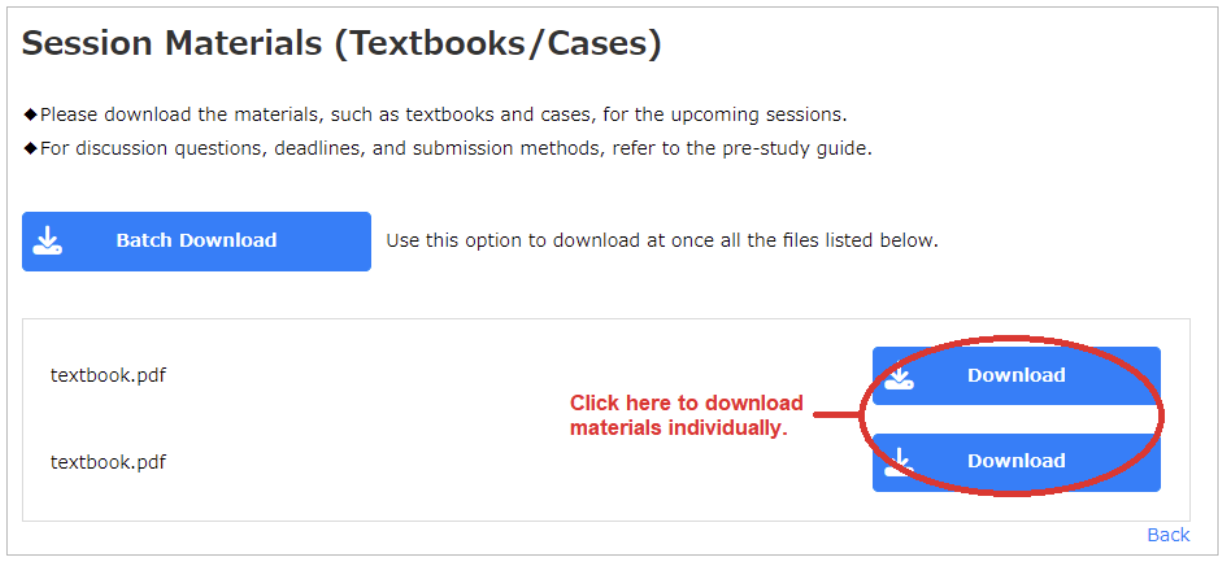
Task: Click the "Download" label on the top button
Action: point(1016,376)
